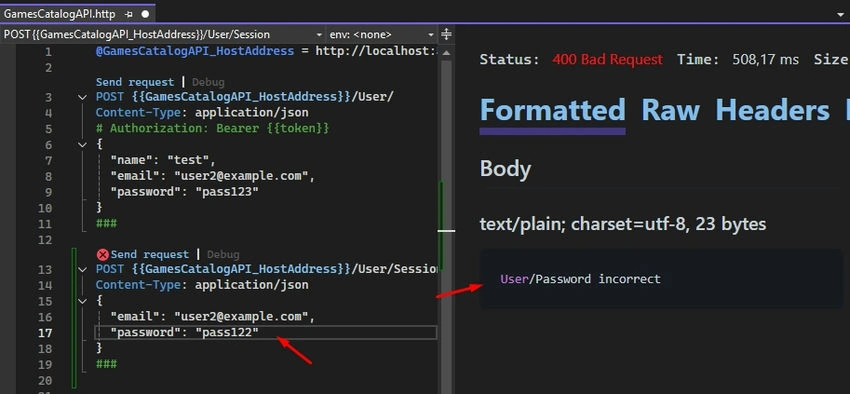Collapse the JSON body starting at line 6

click(x=82, y=145)
